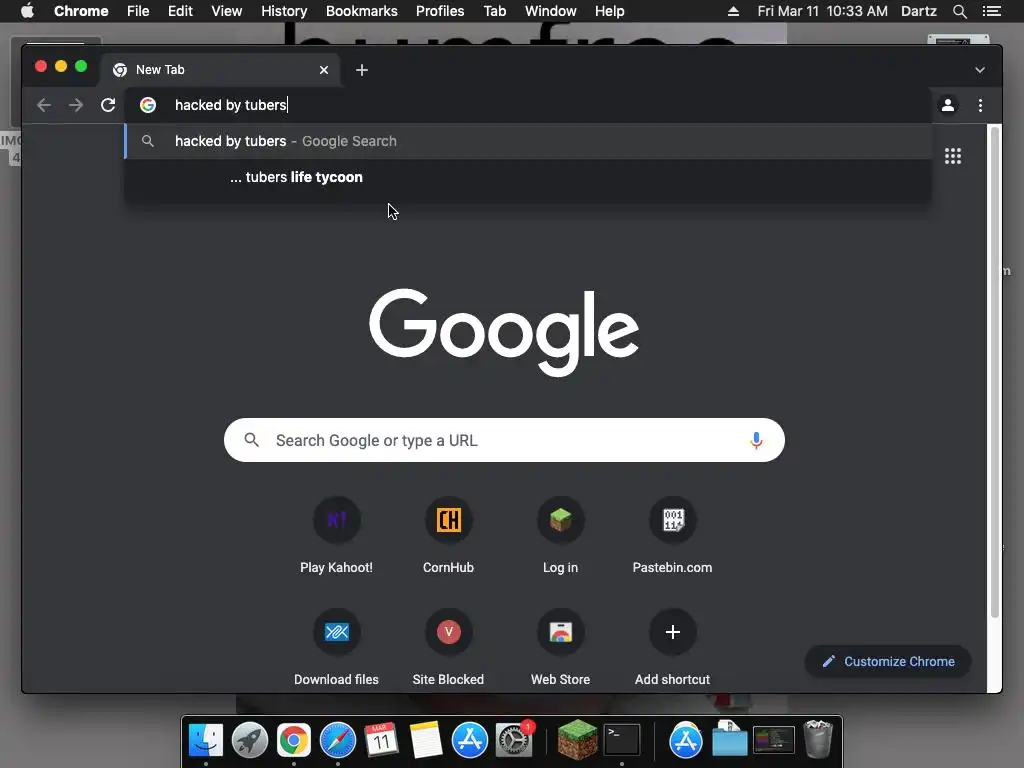Open Notes from the Dock
Image resolution: width=1024 pixels, height=768 pixels.
click(x=426, y=741)
